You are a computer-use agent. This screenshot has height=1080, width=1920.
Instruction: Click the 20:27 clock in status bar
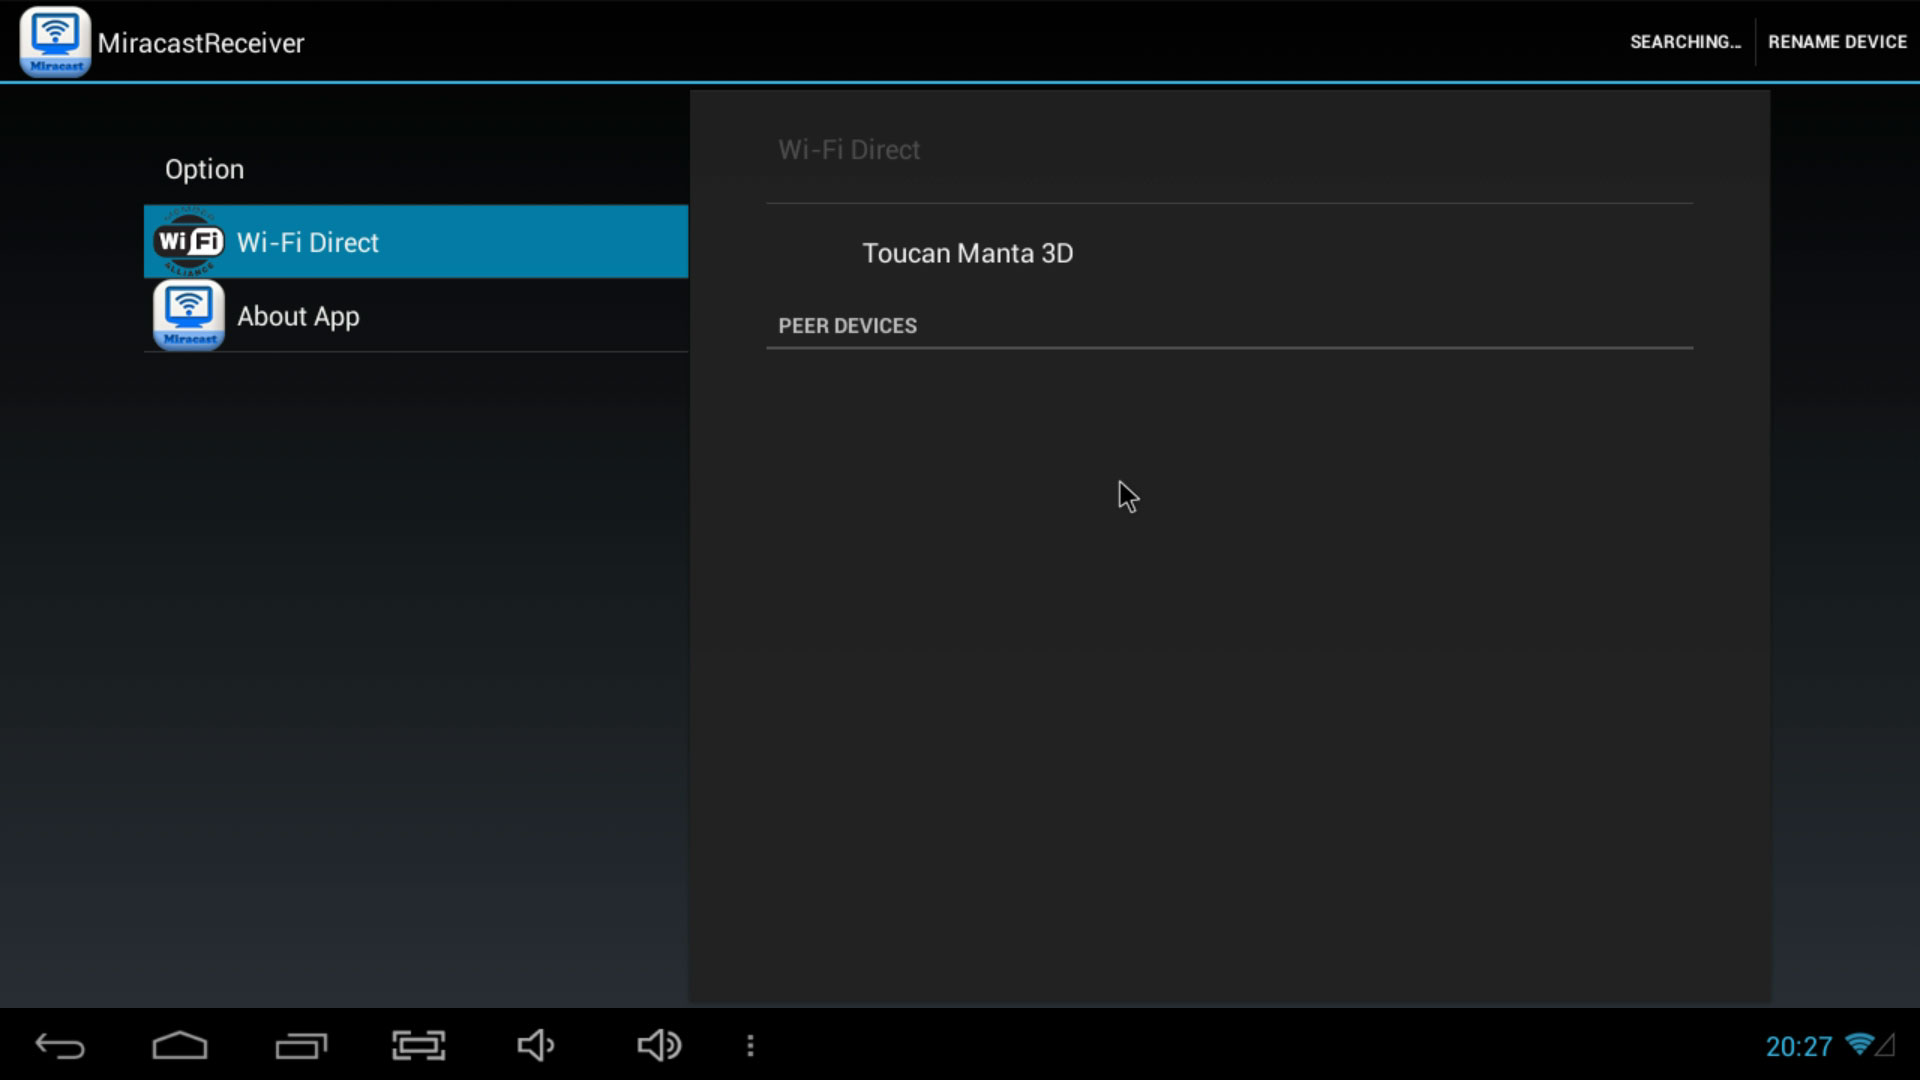click(x=1798, y=1047)
